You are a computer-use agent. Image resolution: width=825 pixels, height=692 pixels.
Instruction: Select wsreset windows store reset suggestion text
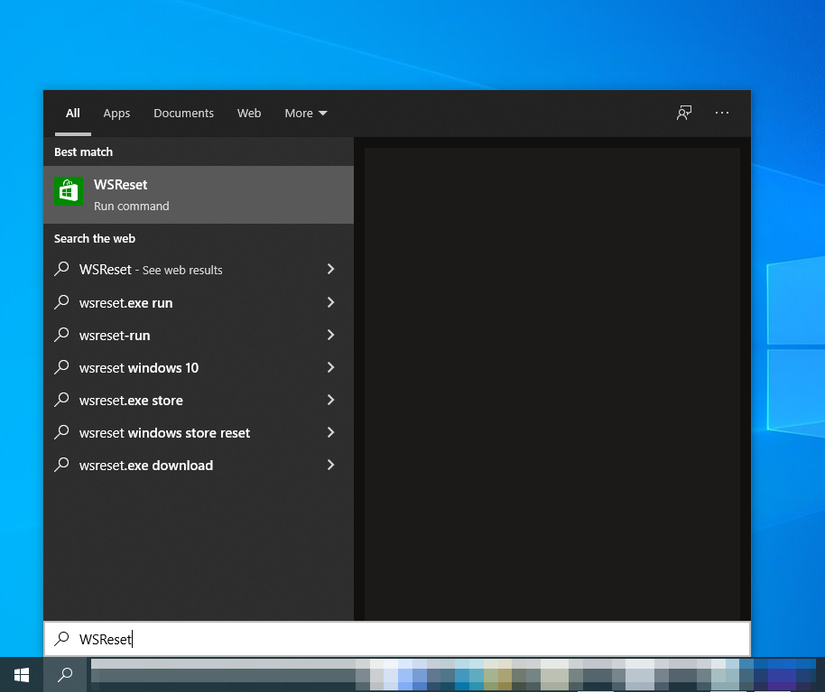coord(165,433)
